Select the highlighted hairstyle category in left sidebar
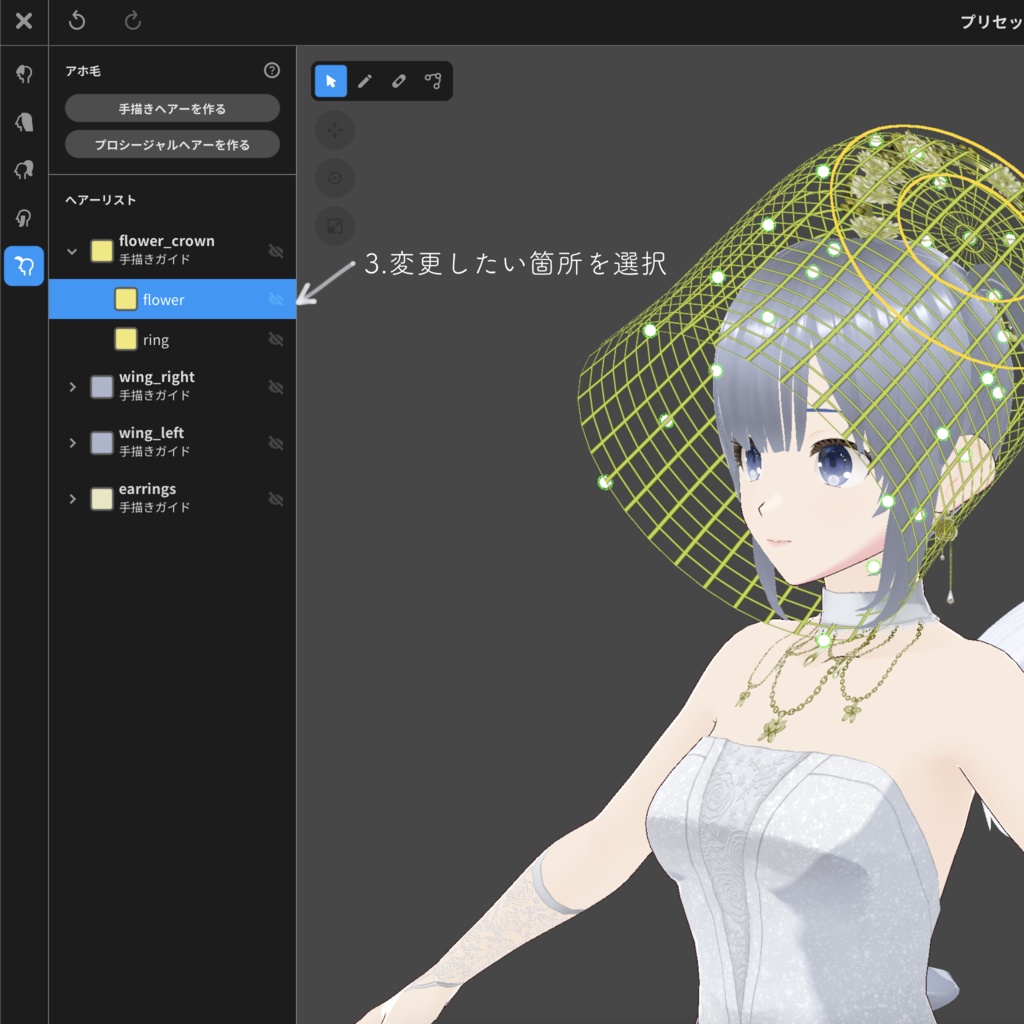The image size is (1024, 1024). (23, 266)
